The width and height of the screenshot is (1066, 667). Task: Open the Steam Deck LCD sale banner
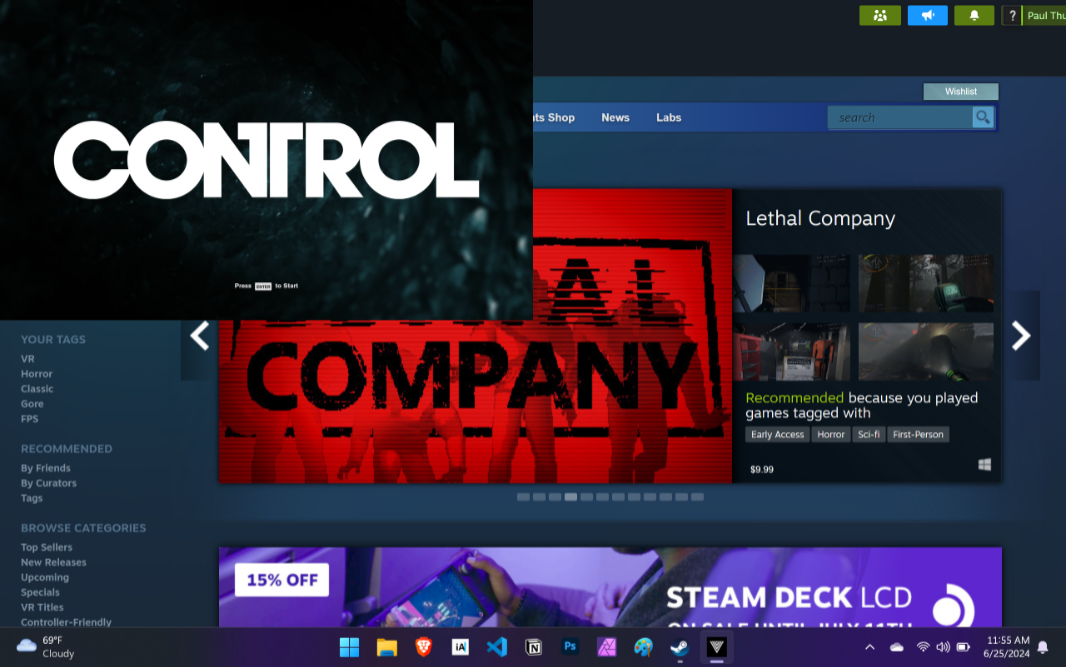(x=610, y=587)
